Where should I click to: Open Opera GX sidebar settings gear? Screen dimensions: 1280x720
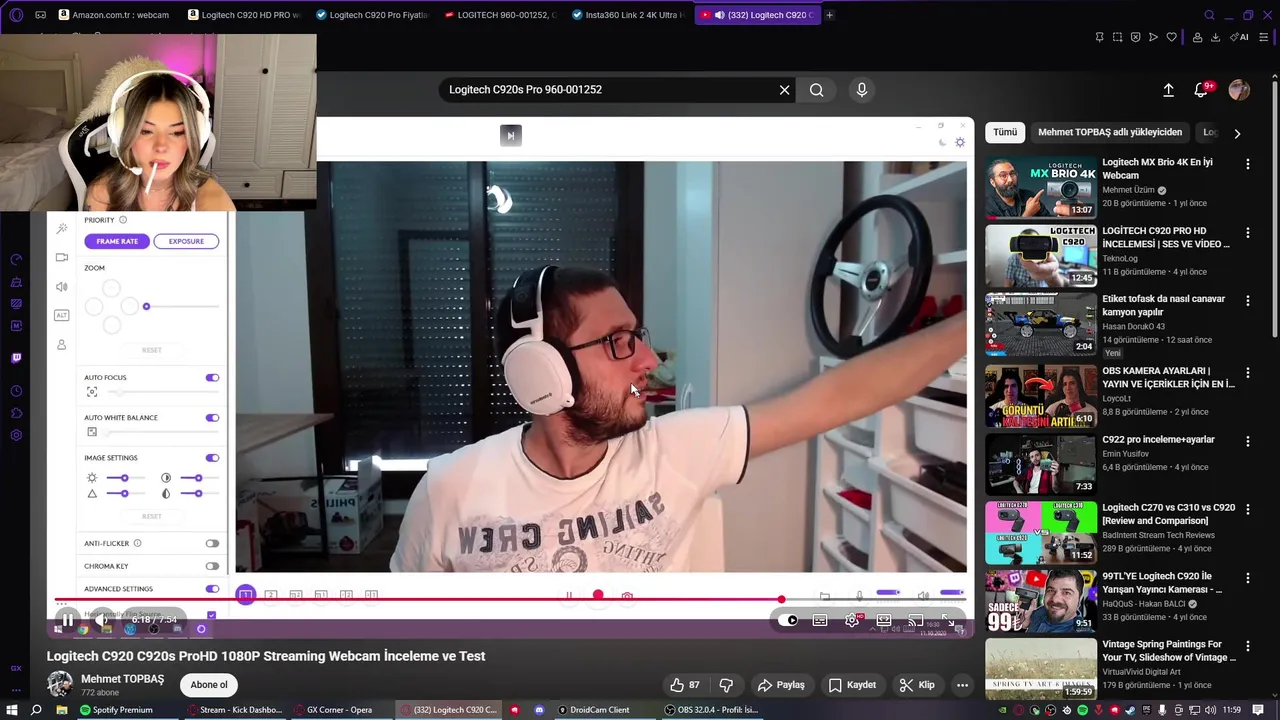click(16, 435)
